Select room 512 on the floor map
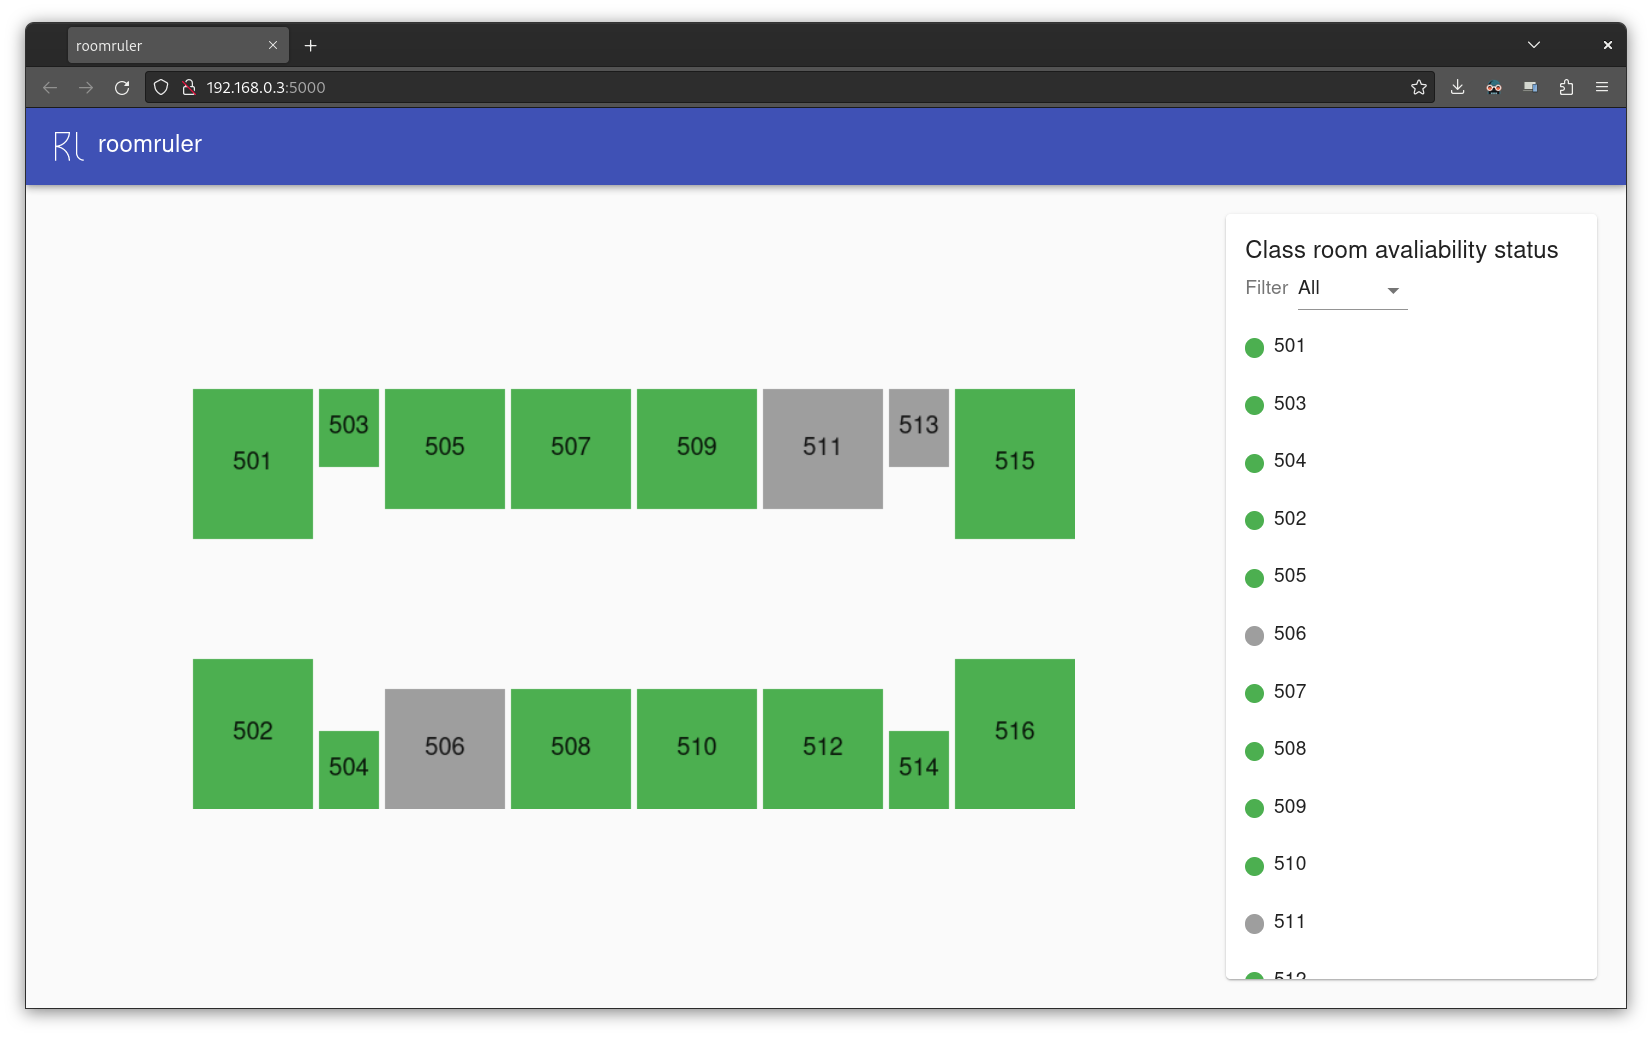Image resolution: width=1652 pixels, height=1037 pixels. coord(823,749)
